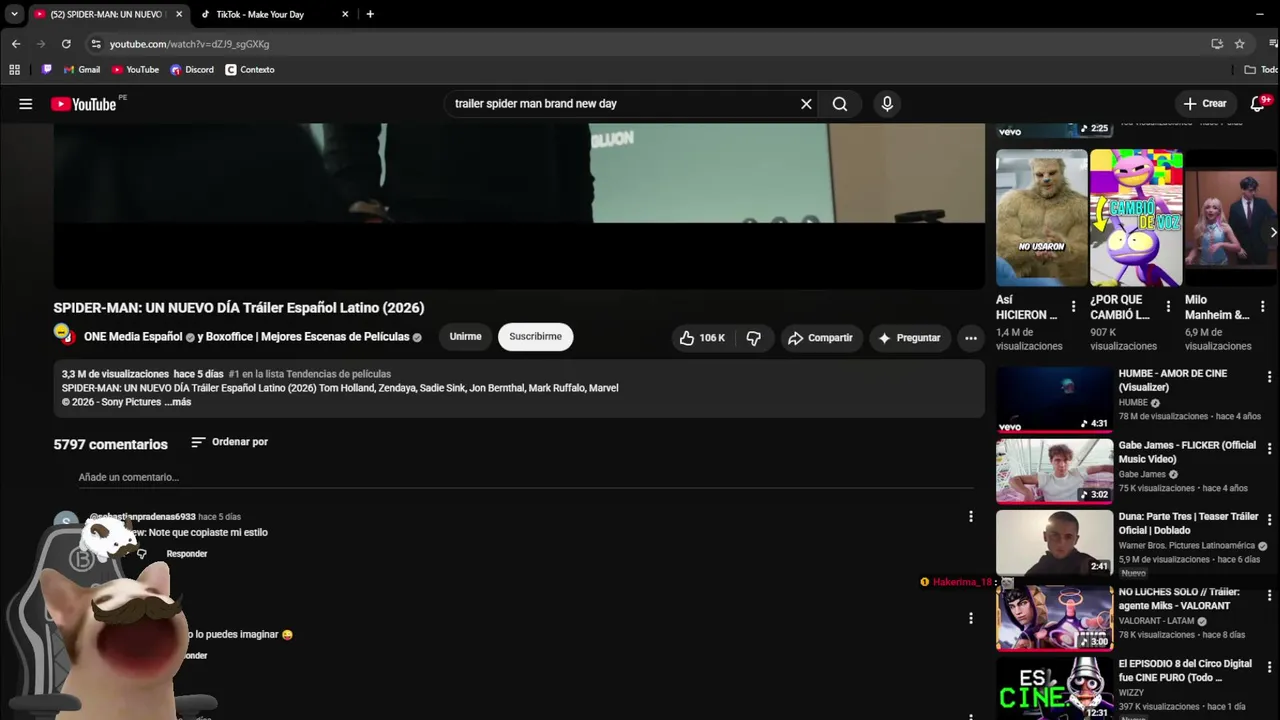Reload the page in the browser
Screen dimensions: 1280x720
pyautogui.click(x=66, y=44)
